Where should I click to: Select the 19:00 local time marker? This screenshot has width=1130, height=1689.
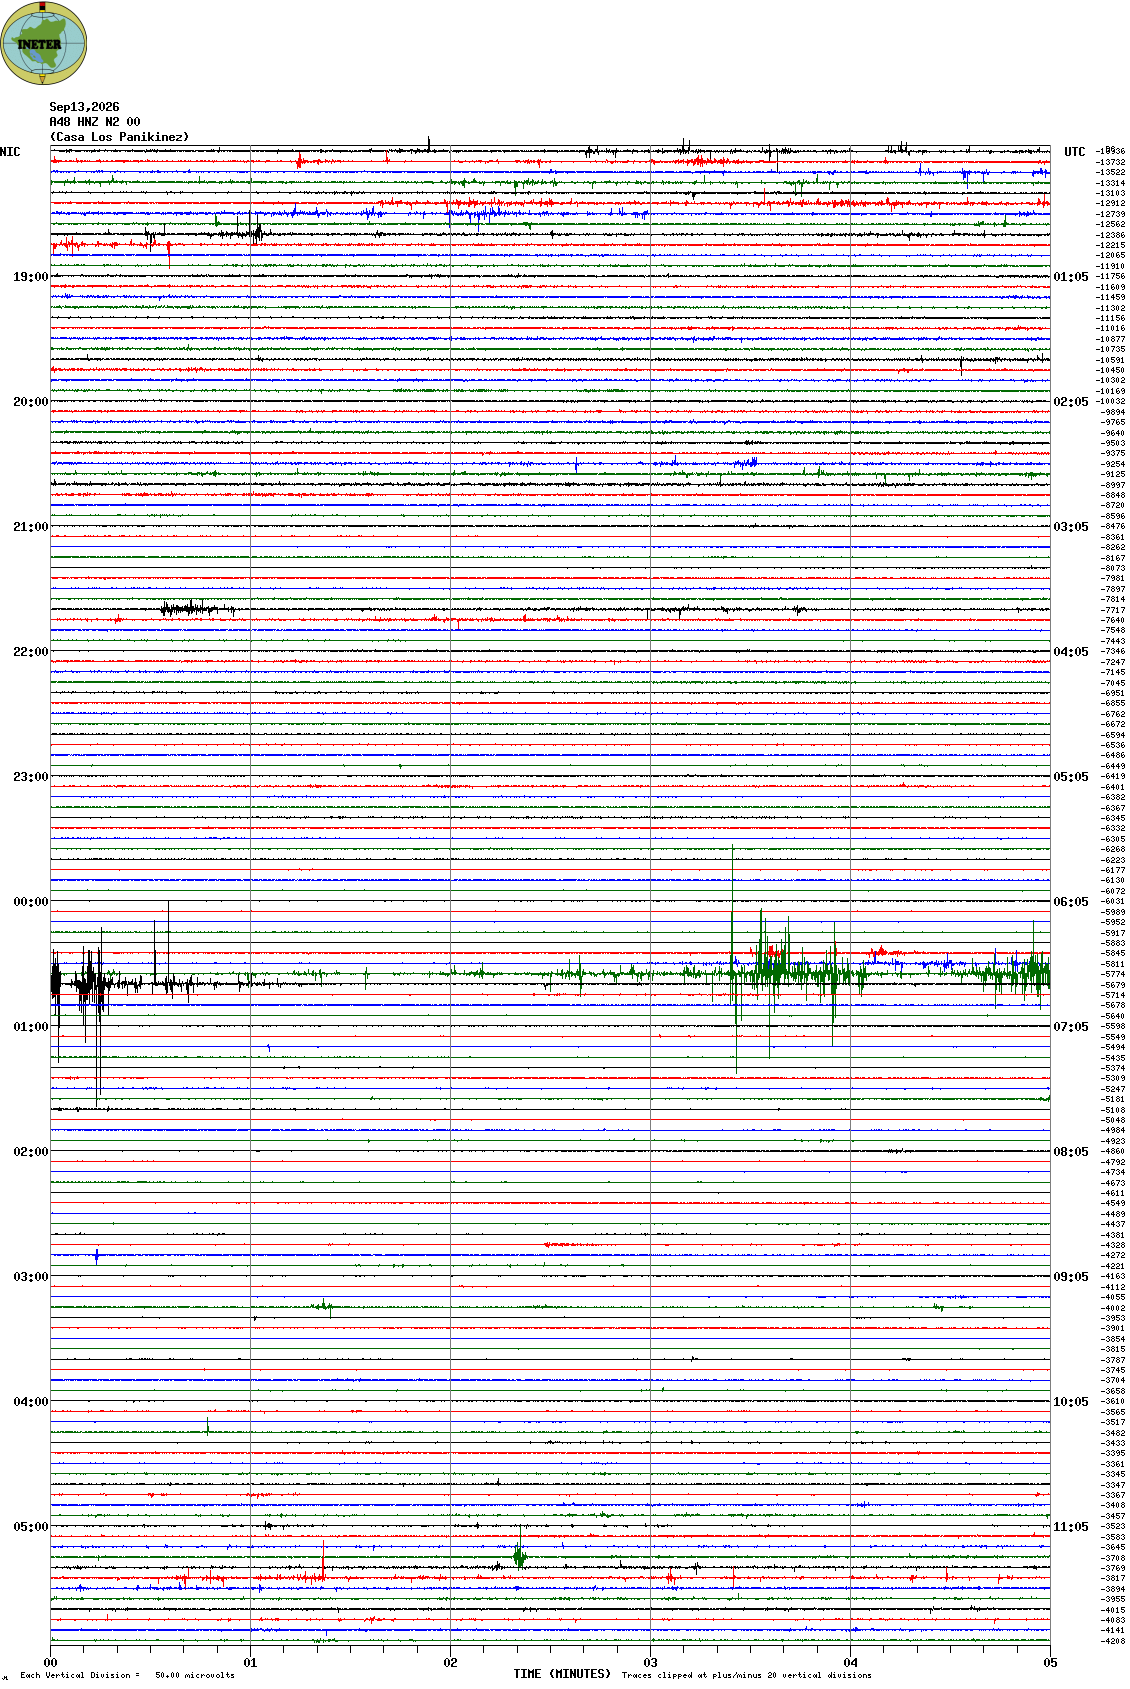coord(30,277)
